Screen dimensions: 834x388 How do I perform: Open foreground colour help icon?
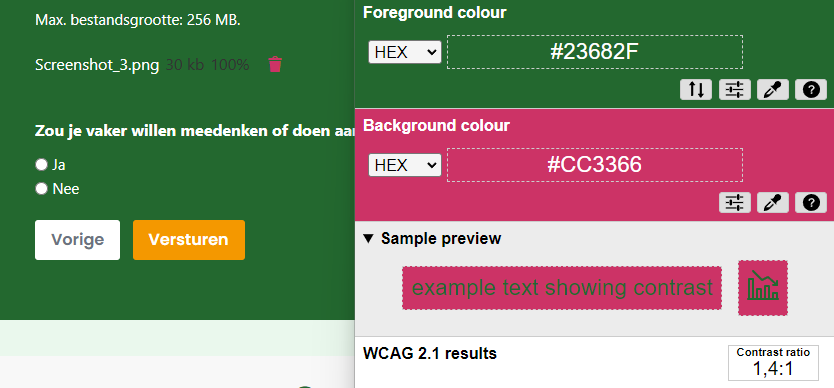(x=811, y=90)
